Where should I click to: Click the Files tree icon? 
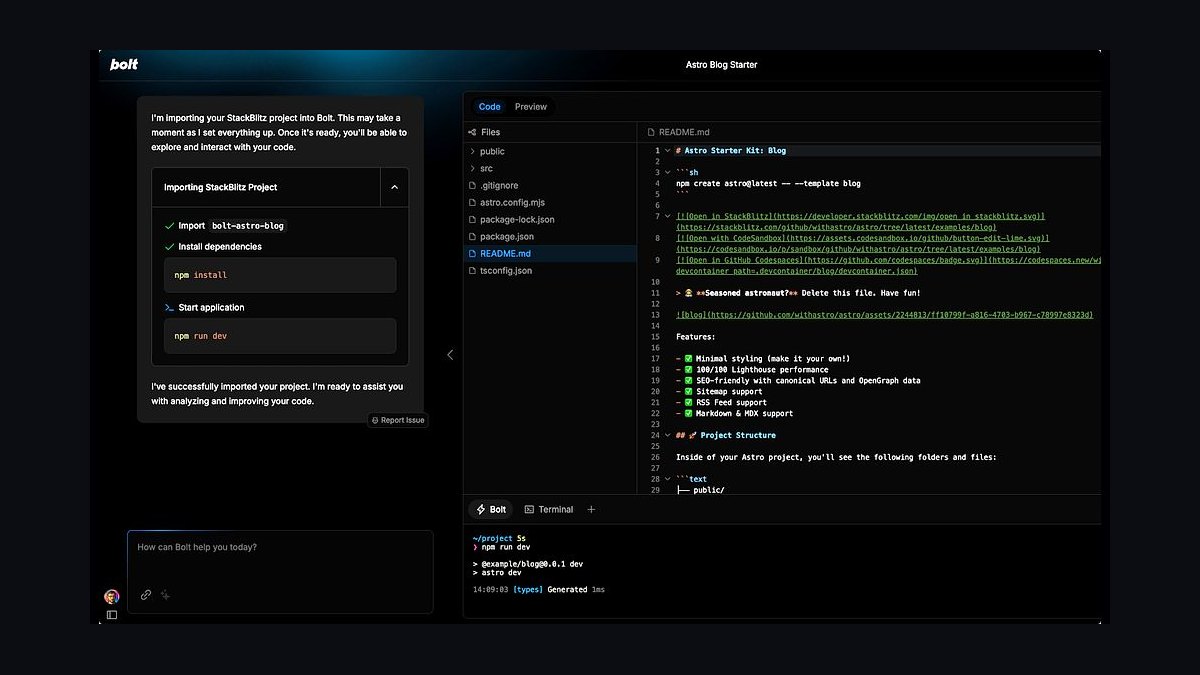click(x=472, y=132)
